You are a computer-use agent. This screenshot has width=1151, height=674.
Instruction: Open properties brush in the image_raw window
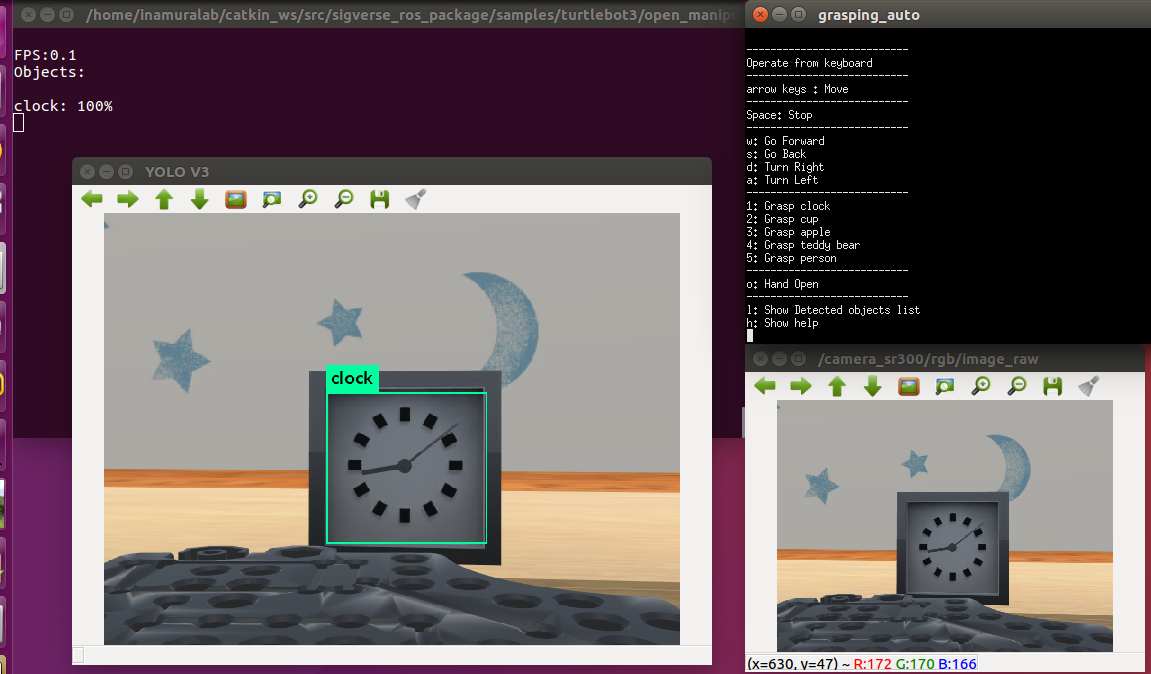(x=1089, y=386)
